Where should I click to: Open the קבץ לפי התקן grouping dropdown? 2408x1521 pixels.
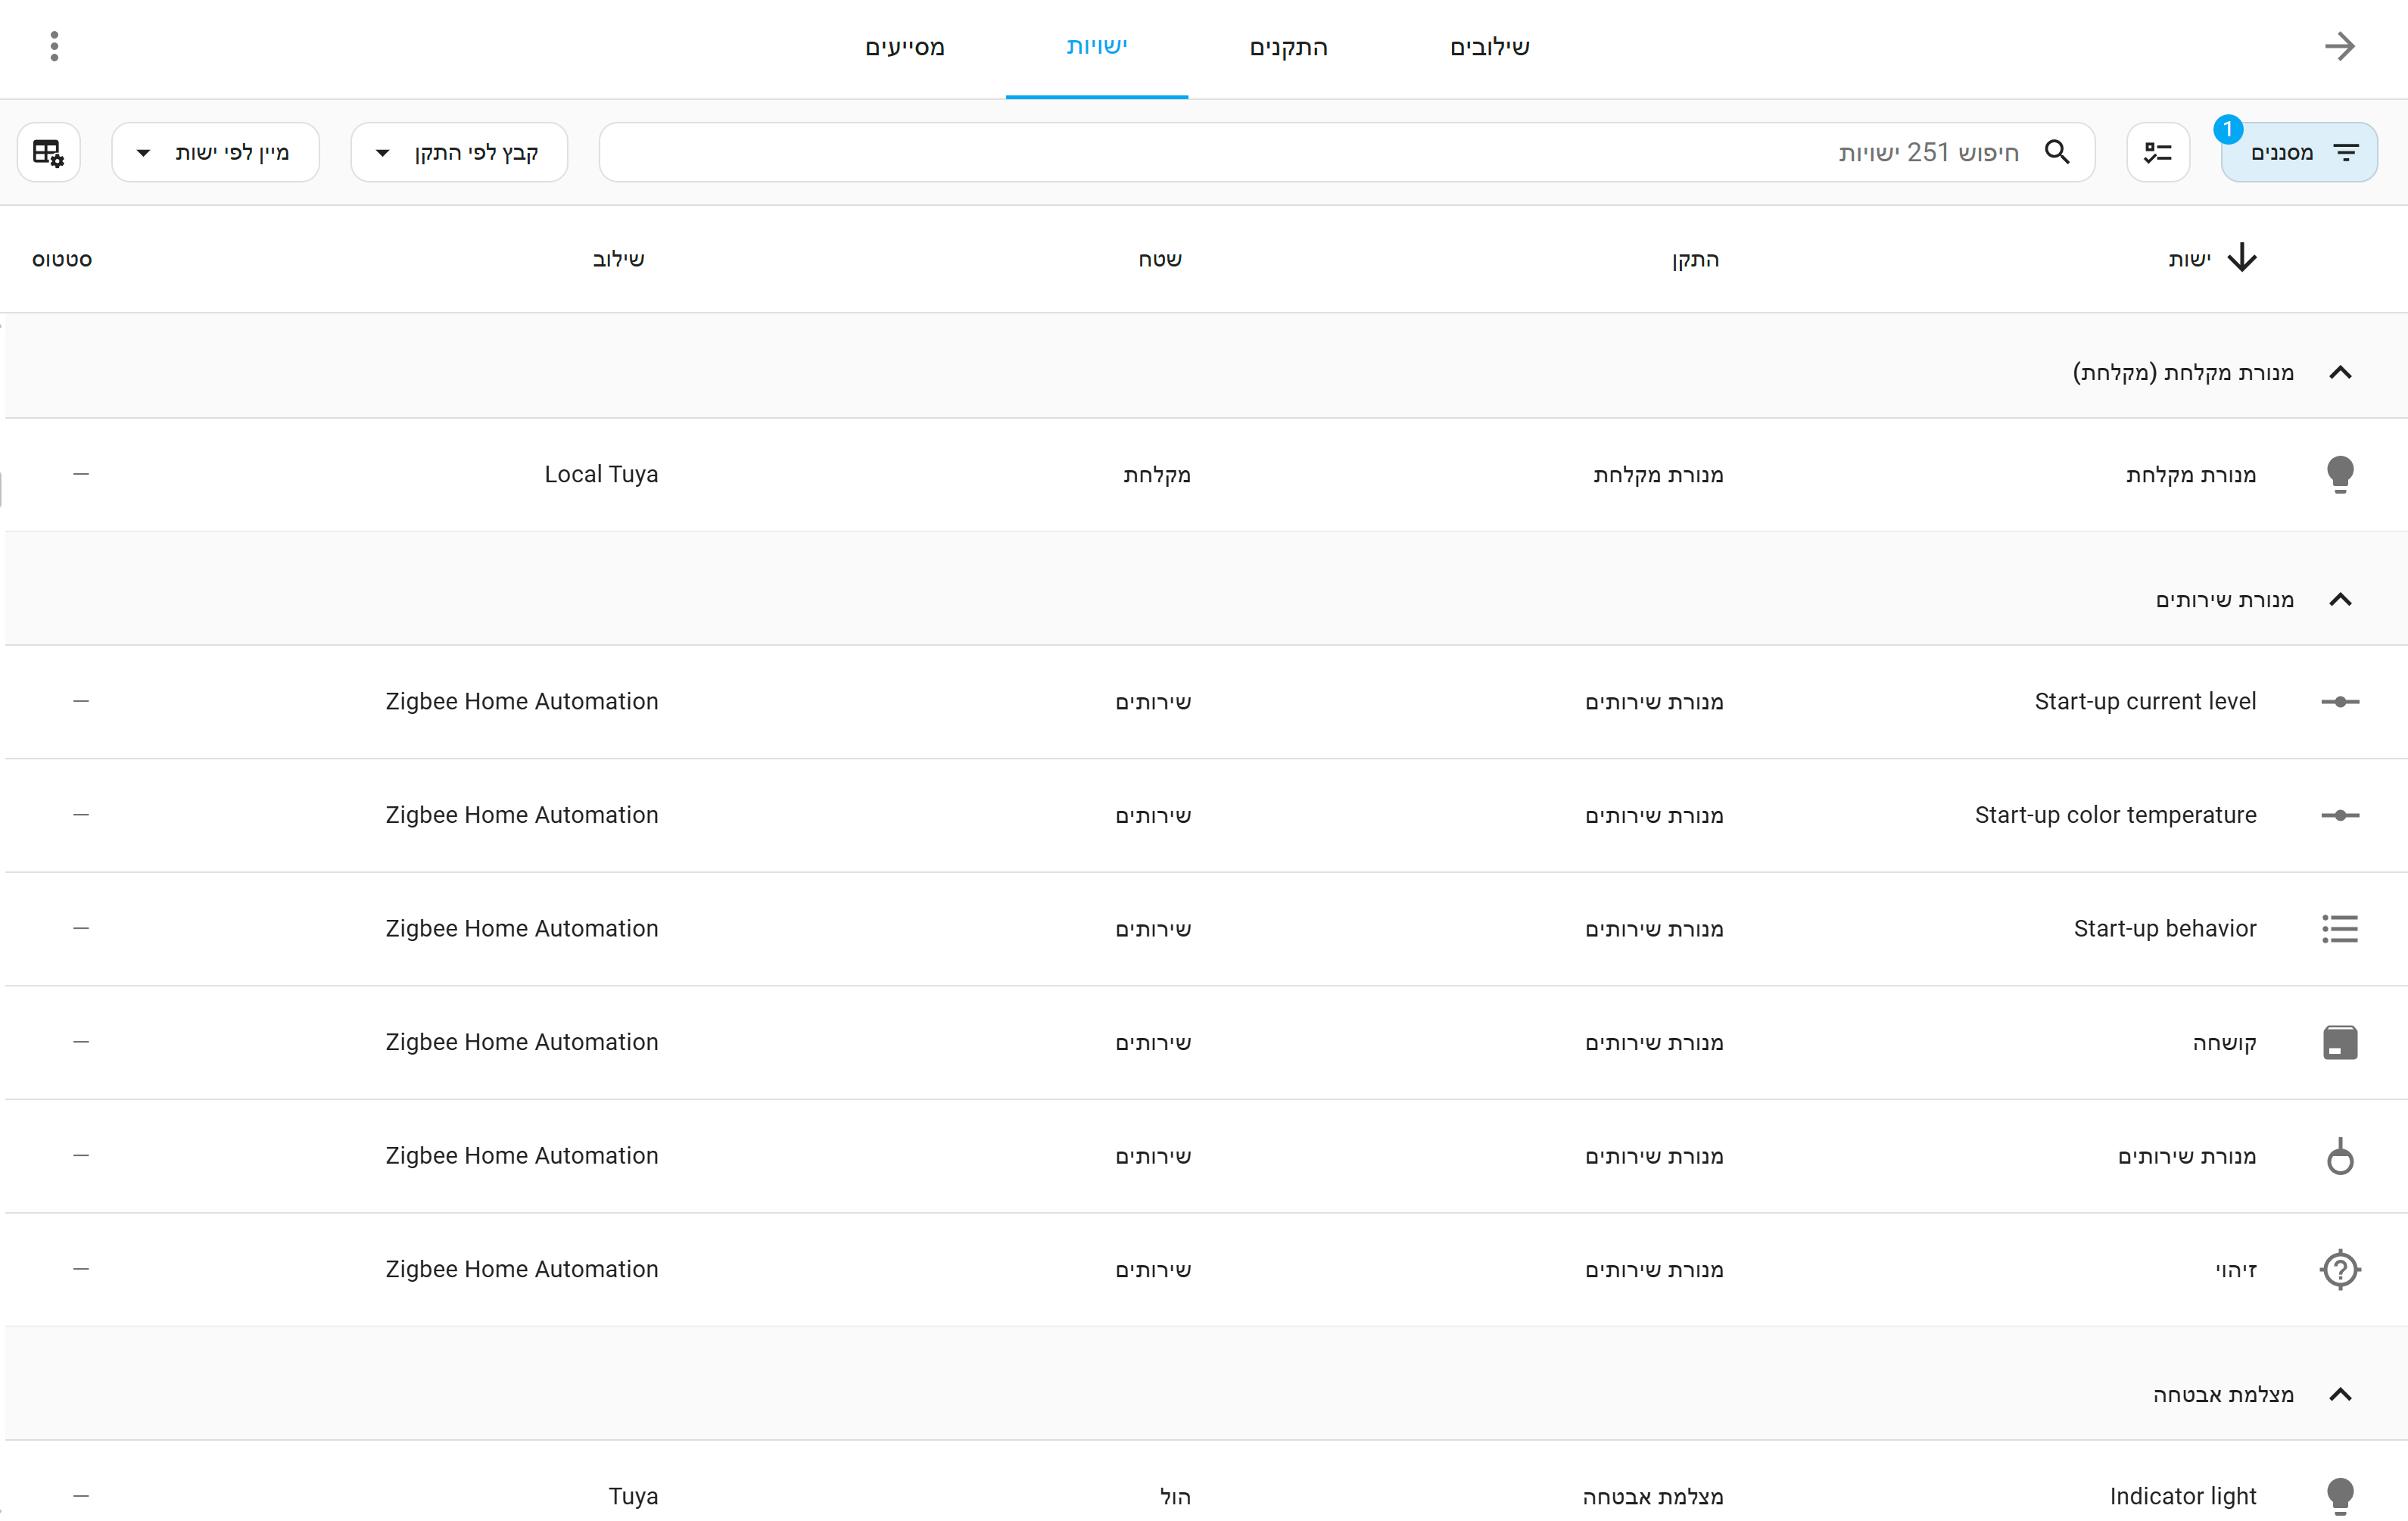[x=459, y=152]
